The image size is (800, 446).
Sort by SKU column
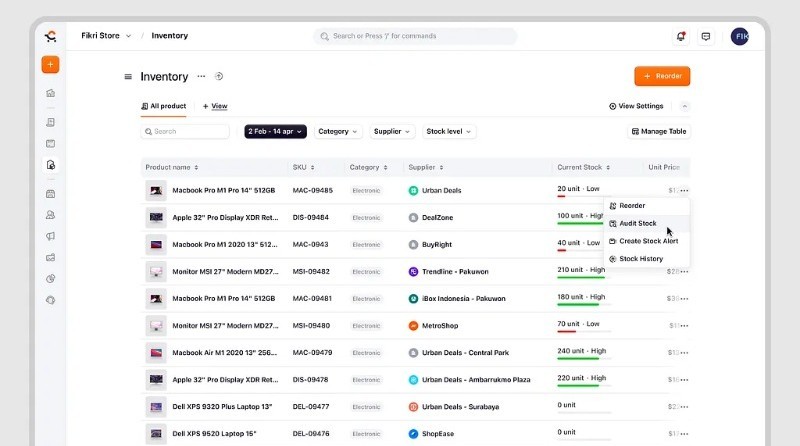tap(304, 167)
